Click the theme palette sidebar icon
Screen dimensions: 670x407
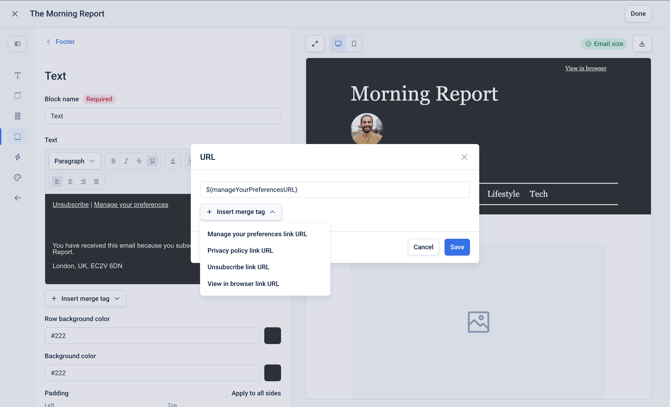pyautogui.click(x=18, y=177)
